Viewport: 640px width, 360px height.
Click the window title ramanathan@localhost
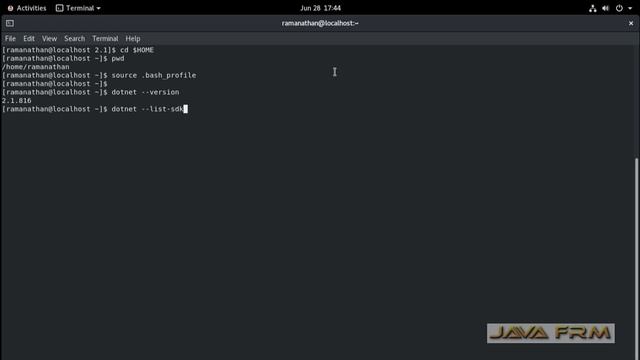click(320, 23)
